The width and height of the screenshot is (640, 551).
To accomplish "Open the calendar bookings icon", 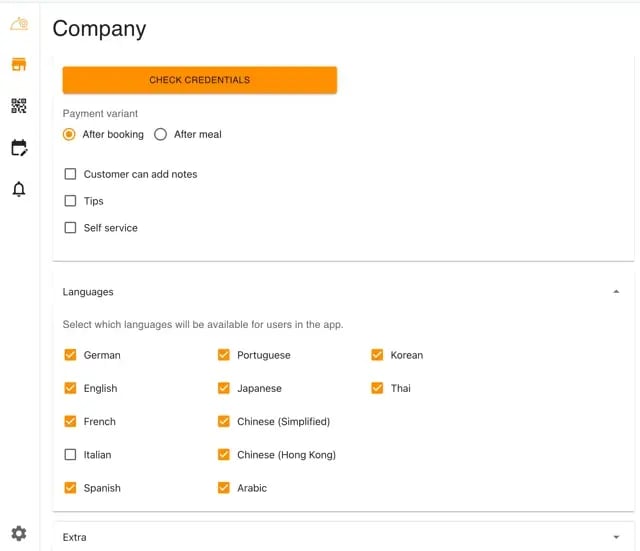I will 19,148.
